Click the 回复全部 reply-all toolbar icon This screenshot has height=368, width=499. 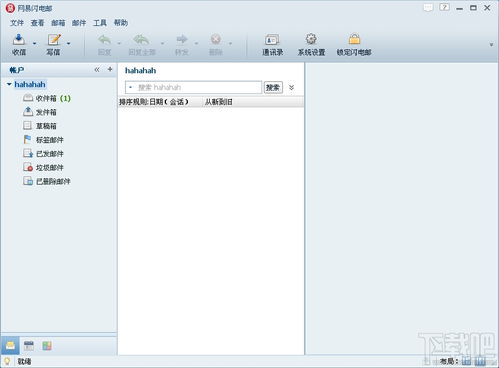point(141,39)
